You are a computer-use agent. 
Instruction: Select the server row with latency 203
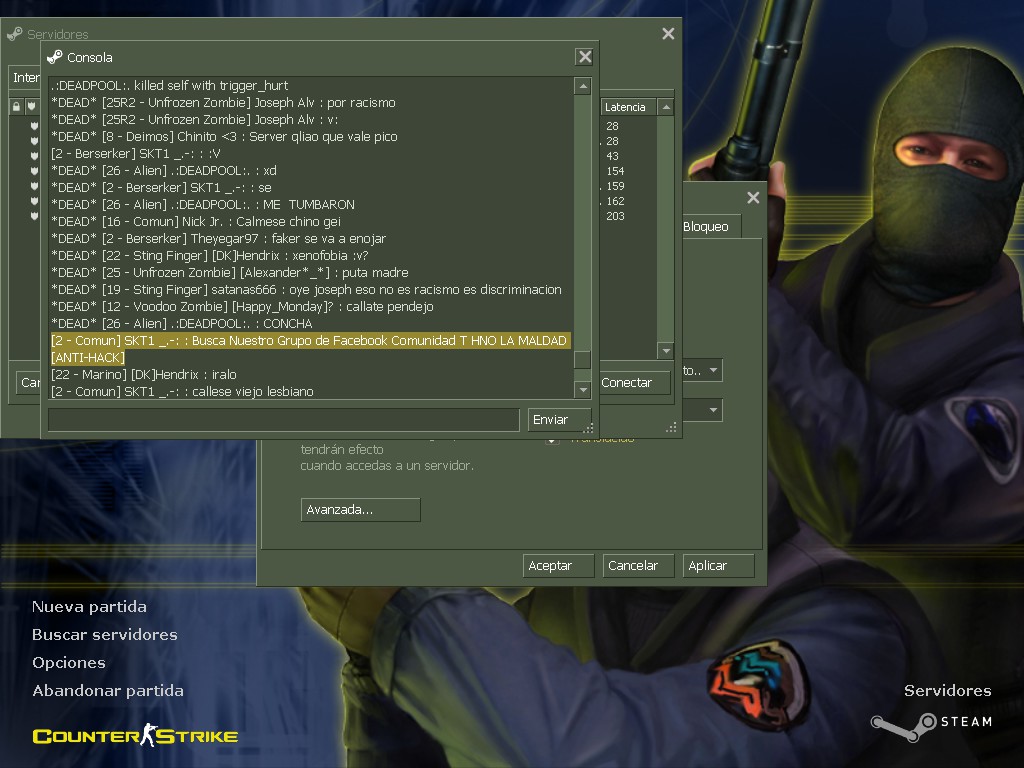pyautogui.click(x=615, y=216)
